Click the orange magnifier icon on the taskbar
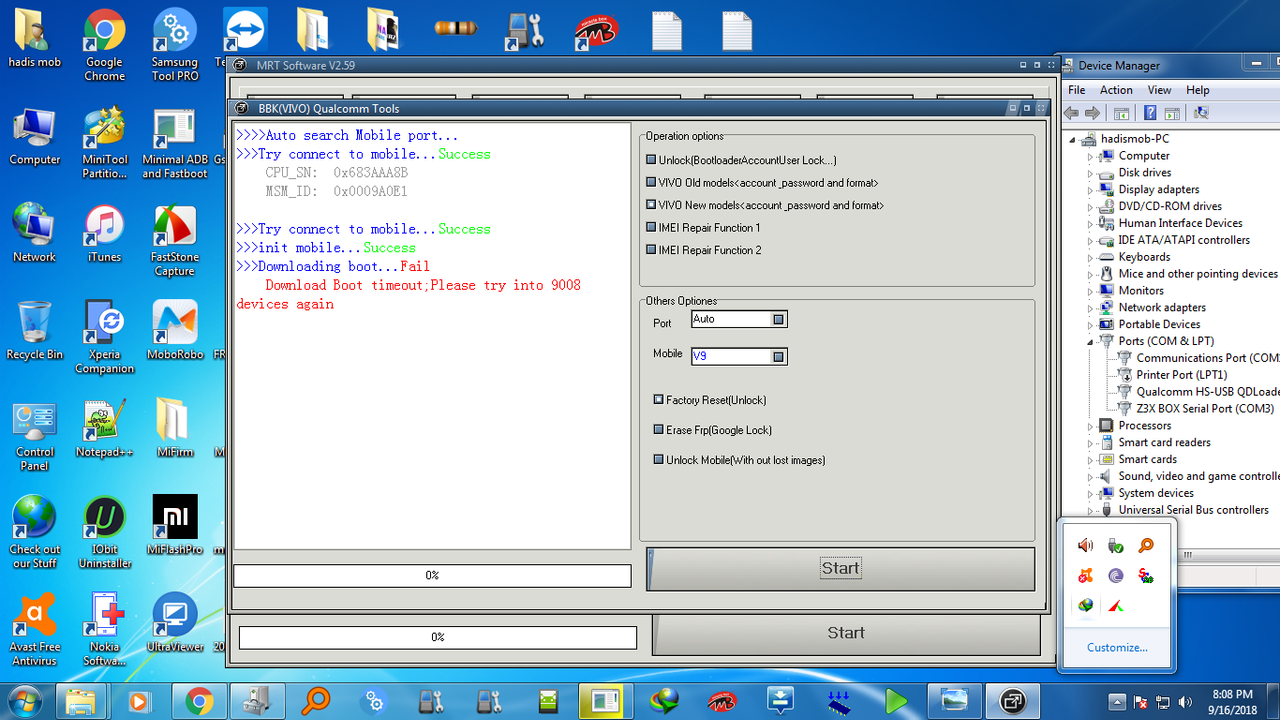This screenshot has width=1280, height=720. point(316,701)
